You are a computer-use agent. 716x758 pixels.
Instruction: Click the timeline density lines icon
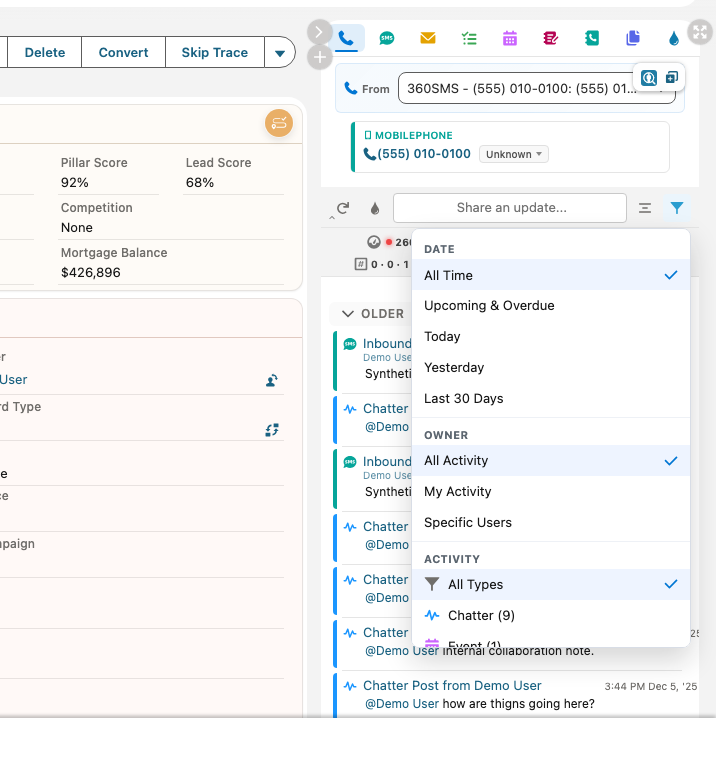645,208
